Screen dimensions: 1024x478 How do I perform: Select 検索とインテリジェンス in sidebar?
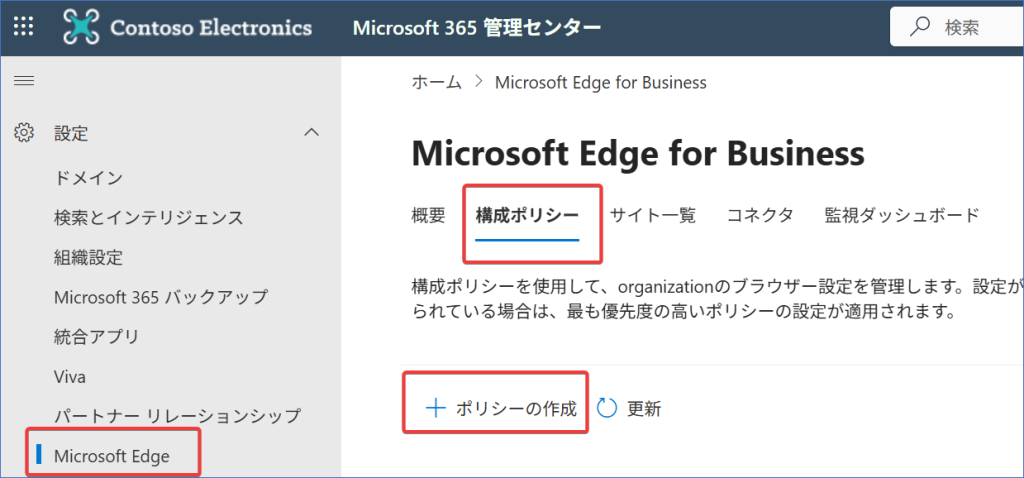(x=149, y=217)
